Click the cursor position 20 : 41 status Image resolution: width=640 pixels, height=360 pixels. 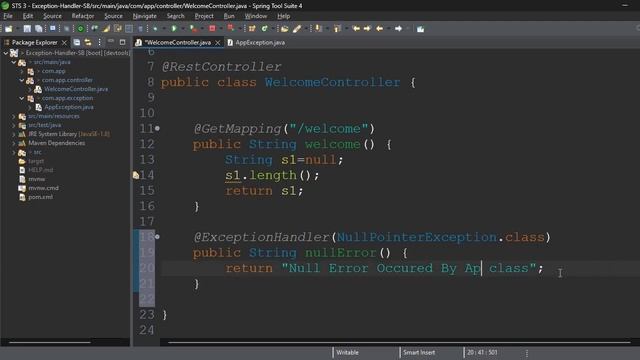point(482,352)
